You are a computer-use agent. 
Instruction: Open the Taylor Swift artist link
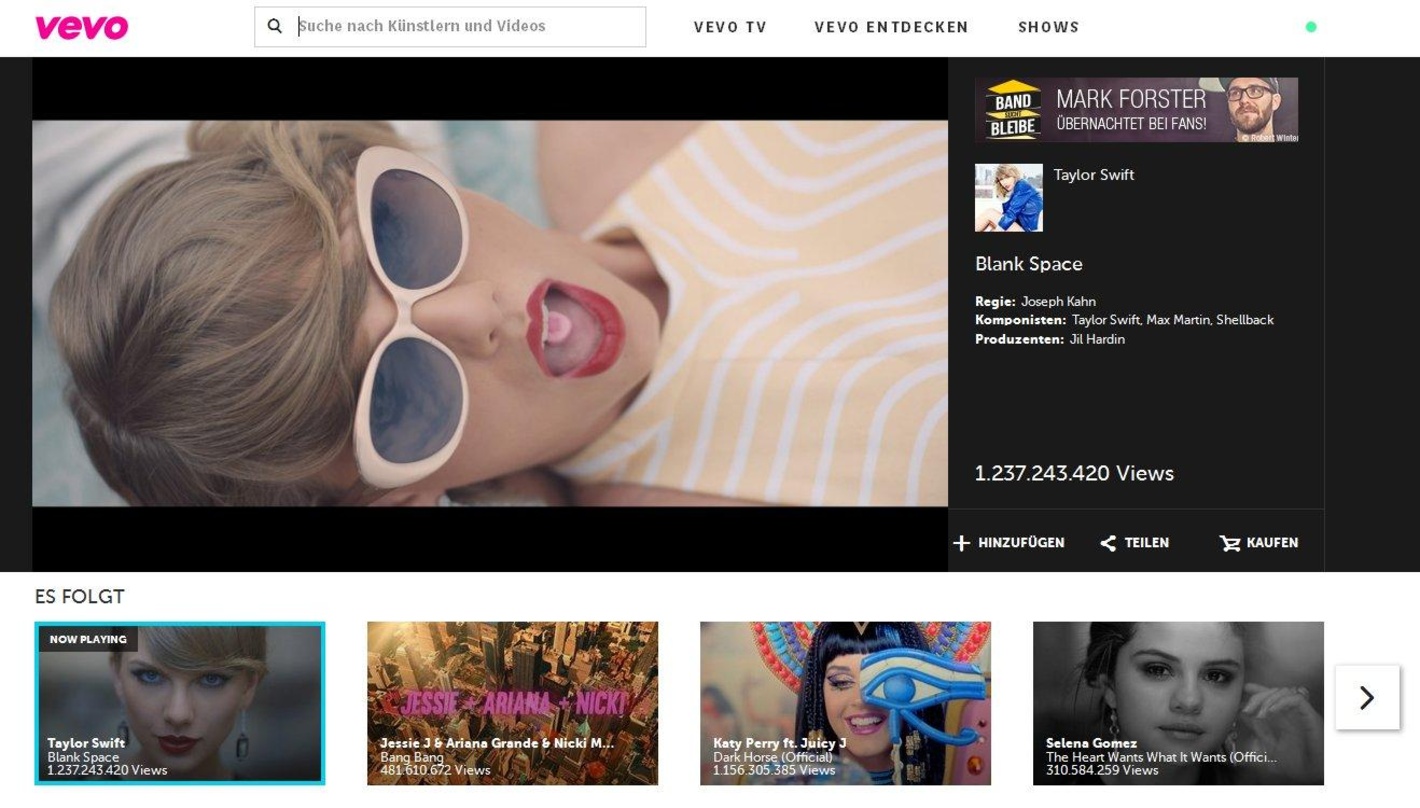(1093, 175)
